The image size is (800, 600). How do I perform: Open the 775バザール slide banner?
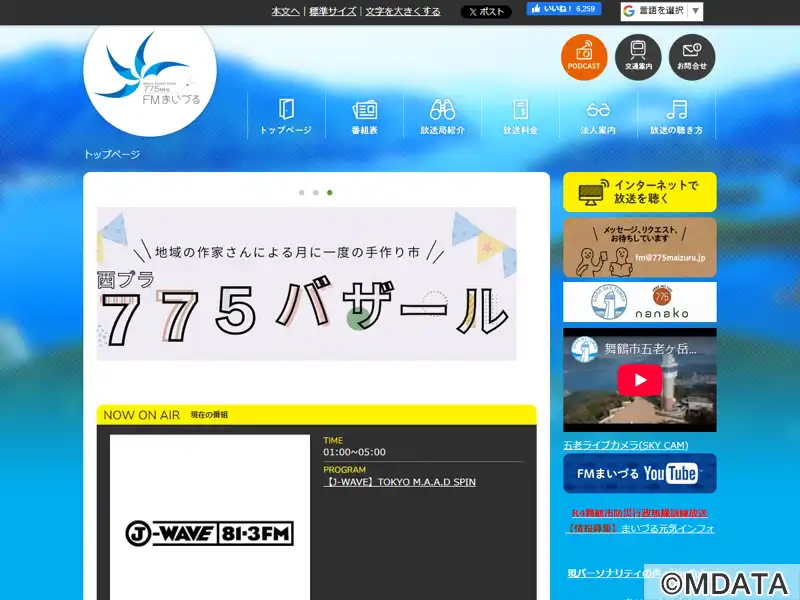[x=306, y=284]
